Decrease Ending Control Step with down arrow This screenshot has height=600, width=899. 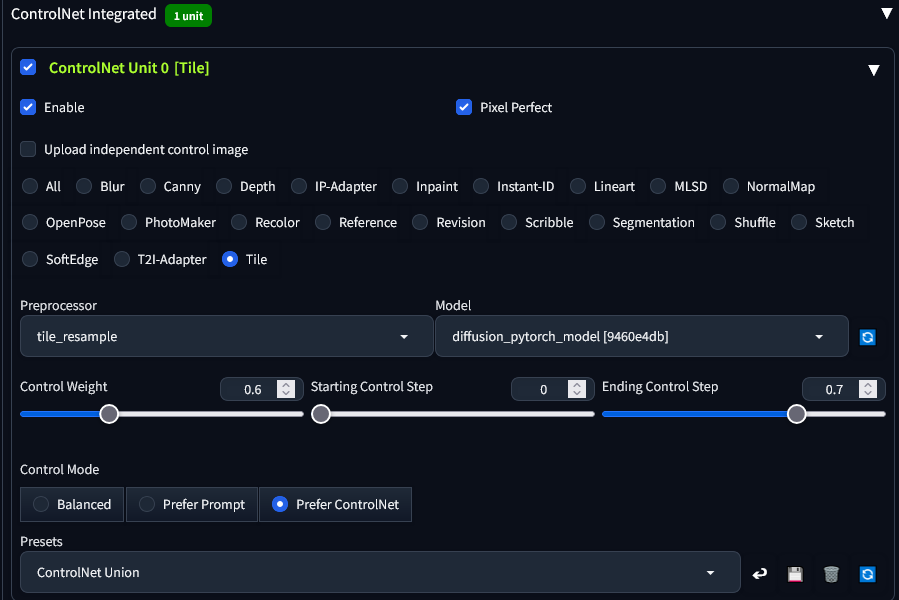(868, 393)
